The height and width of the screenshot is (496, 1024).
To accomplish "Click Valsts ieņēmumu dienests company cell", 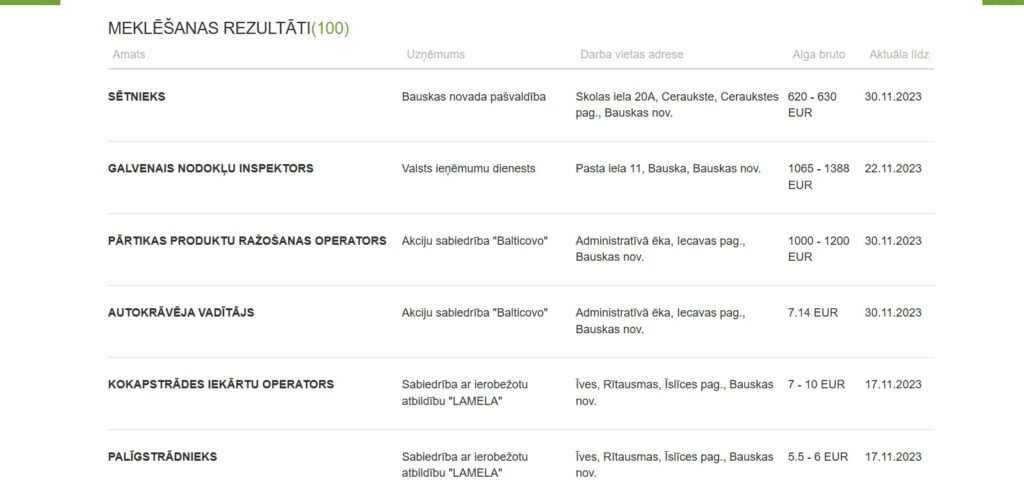I will tap(468, 169).
